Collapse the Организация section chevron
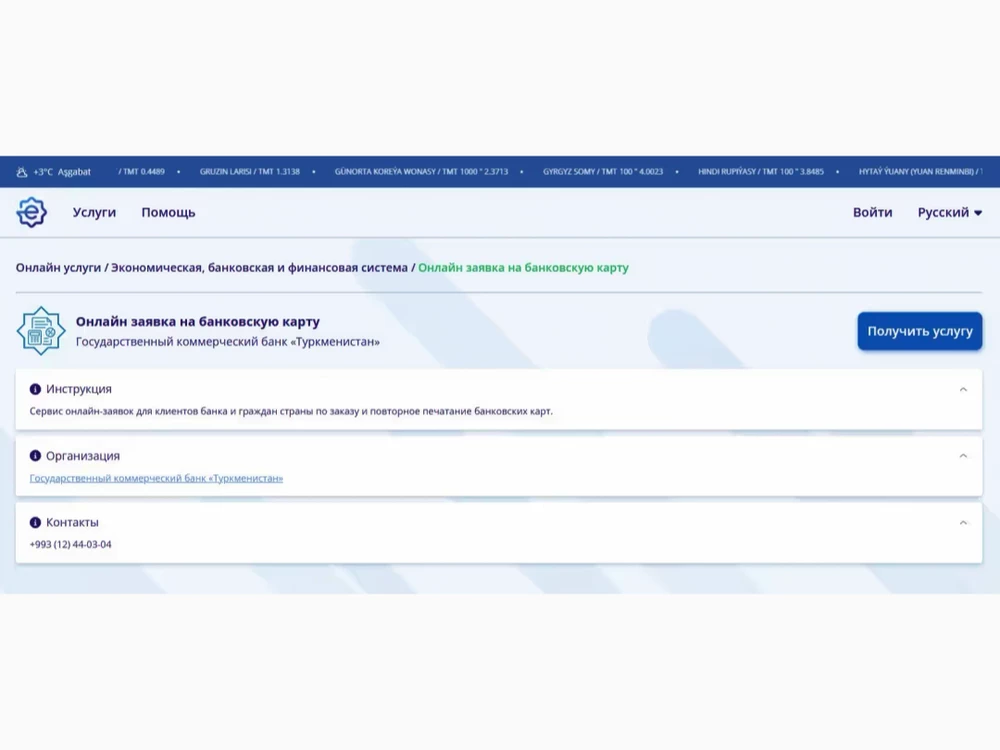Screen dimensions: 1000x750 coord(963,455)
